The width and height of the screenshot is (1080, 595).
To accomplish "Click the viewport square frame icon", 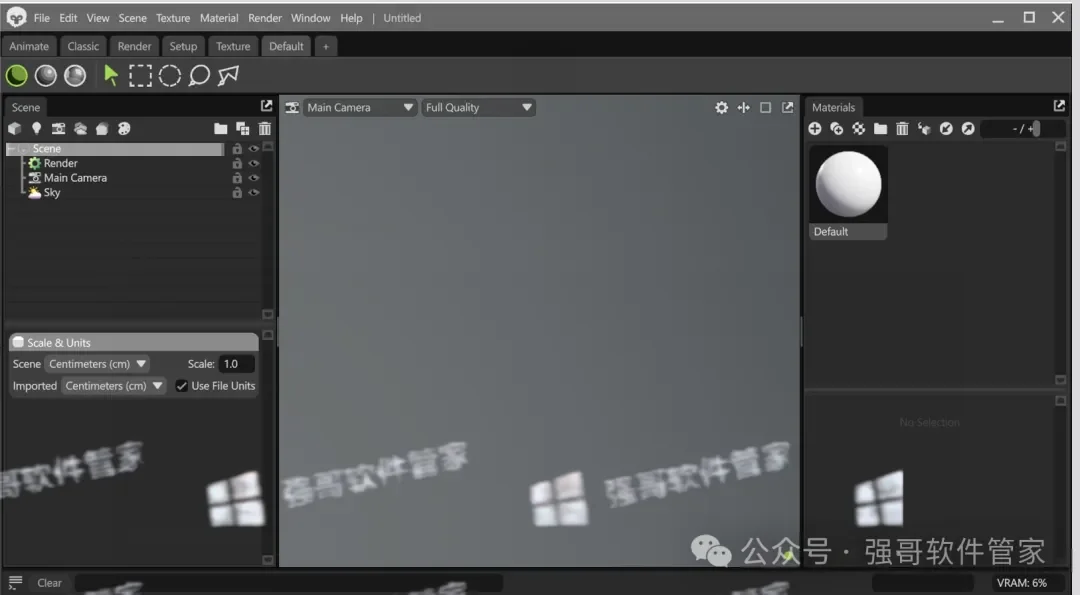I will click(x=765, y=107).
